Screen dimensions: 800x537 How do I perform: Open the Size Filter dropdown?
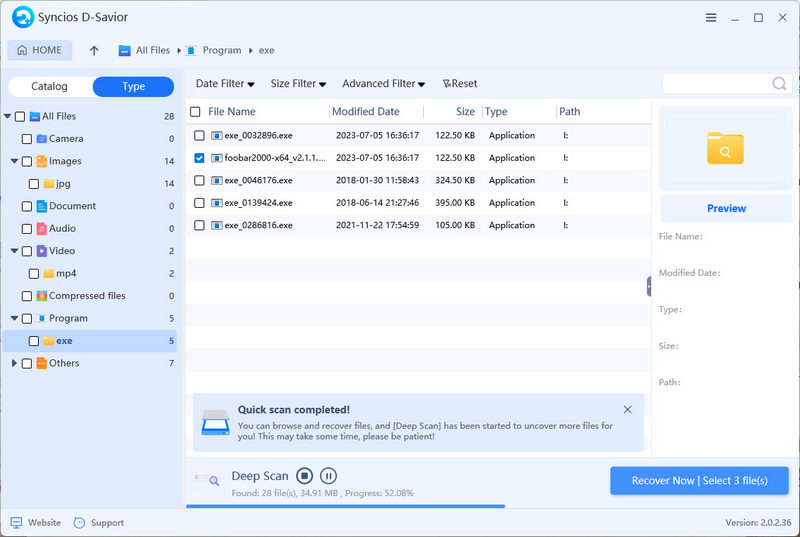pos(298,84)
